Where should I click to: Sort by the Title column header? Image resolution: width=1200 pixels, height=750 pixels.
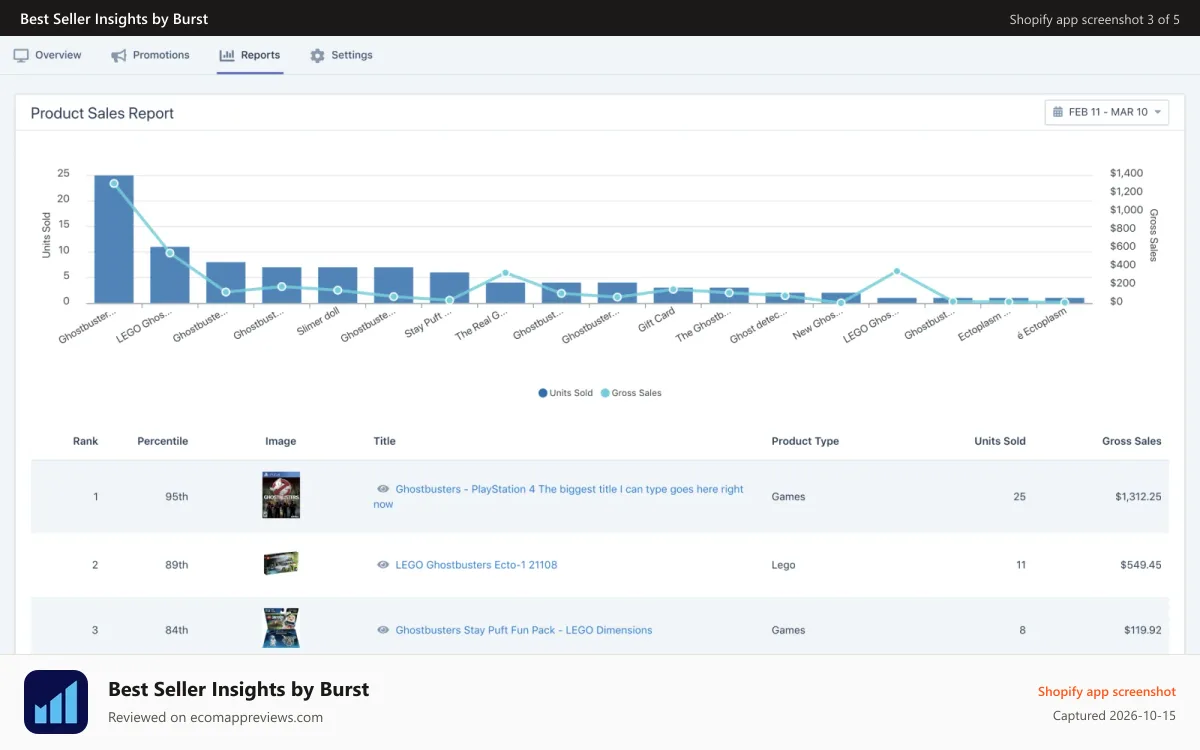(x=385, y=441)
